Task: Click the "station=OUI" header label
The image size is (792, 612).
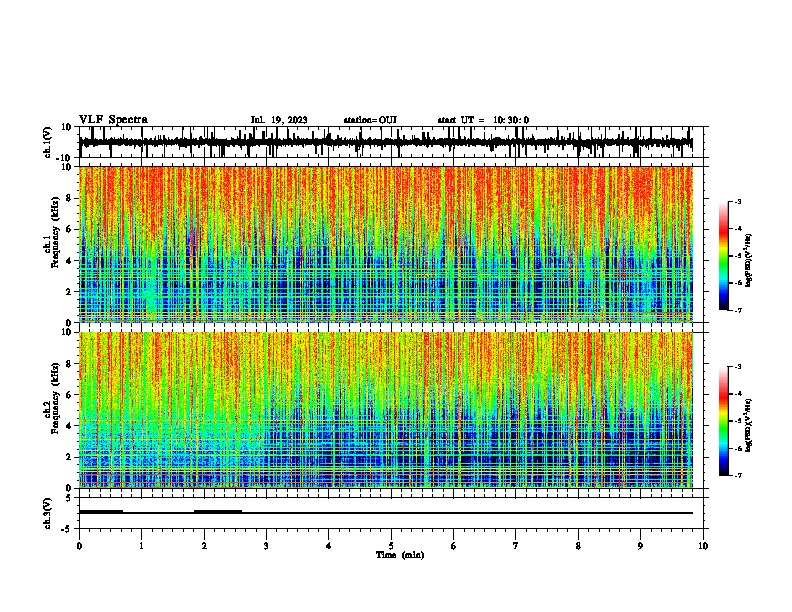Action: point(370,120)
